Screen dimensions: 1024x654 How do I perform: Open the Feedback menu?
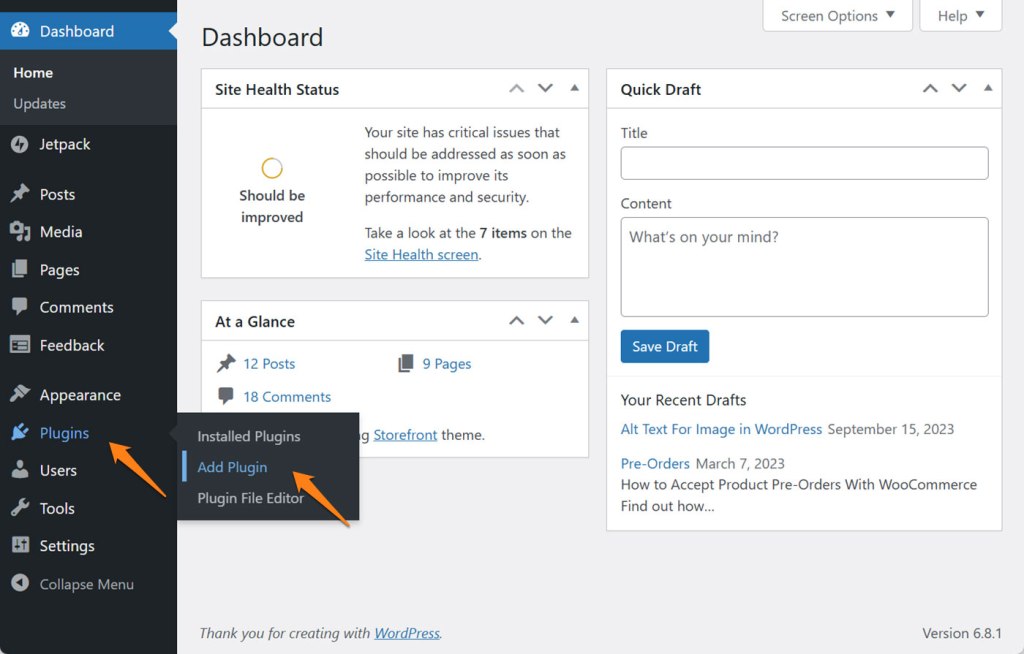click(x=72, y=345)
